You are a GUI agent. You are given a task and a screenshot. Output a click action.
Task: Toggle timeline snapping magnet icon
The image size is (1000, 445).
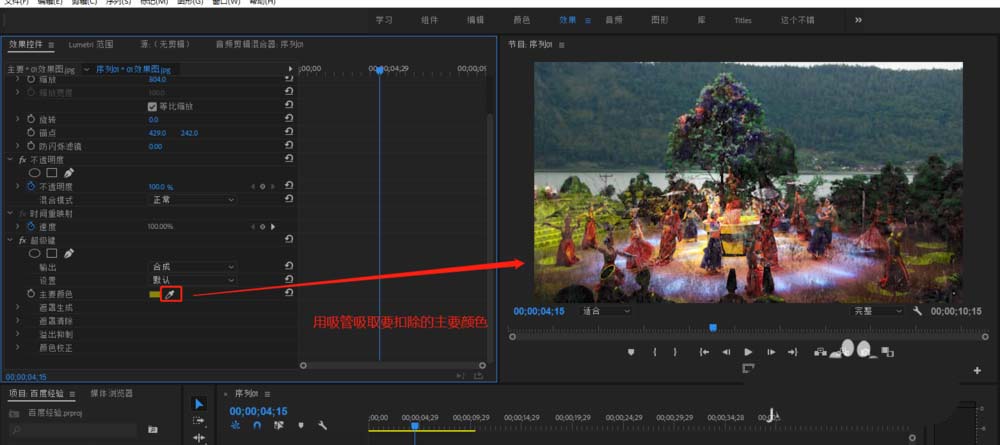pyautogui.click(x=257, y=425)
